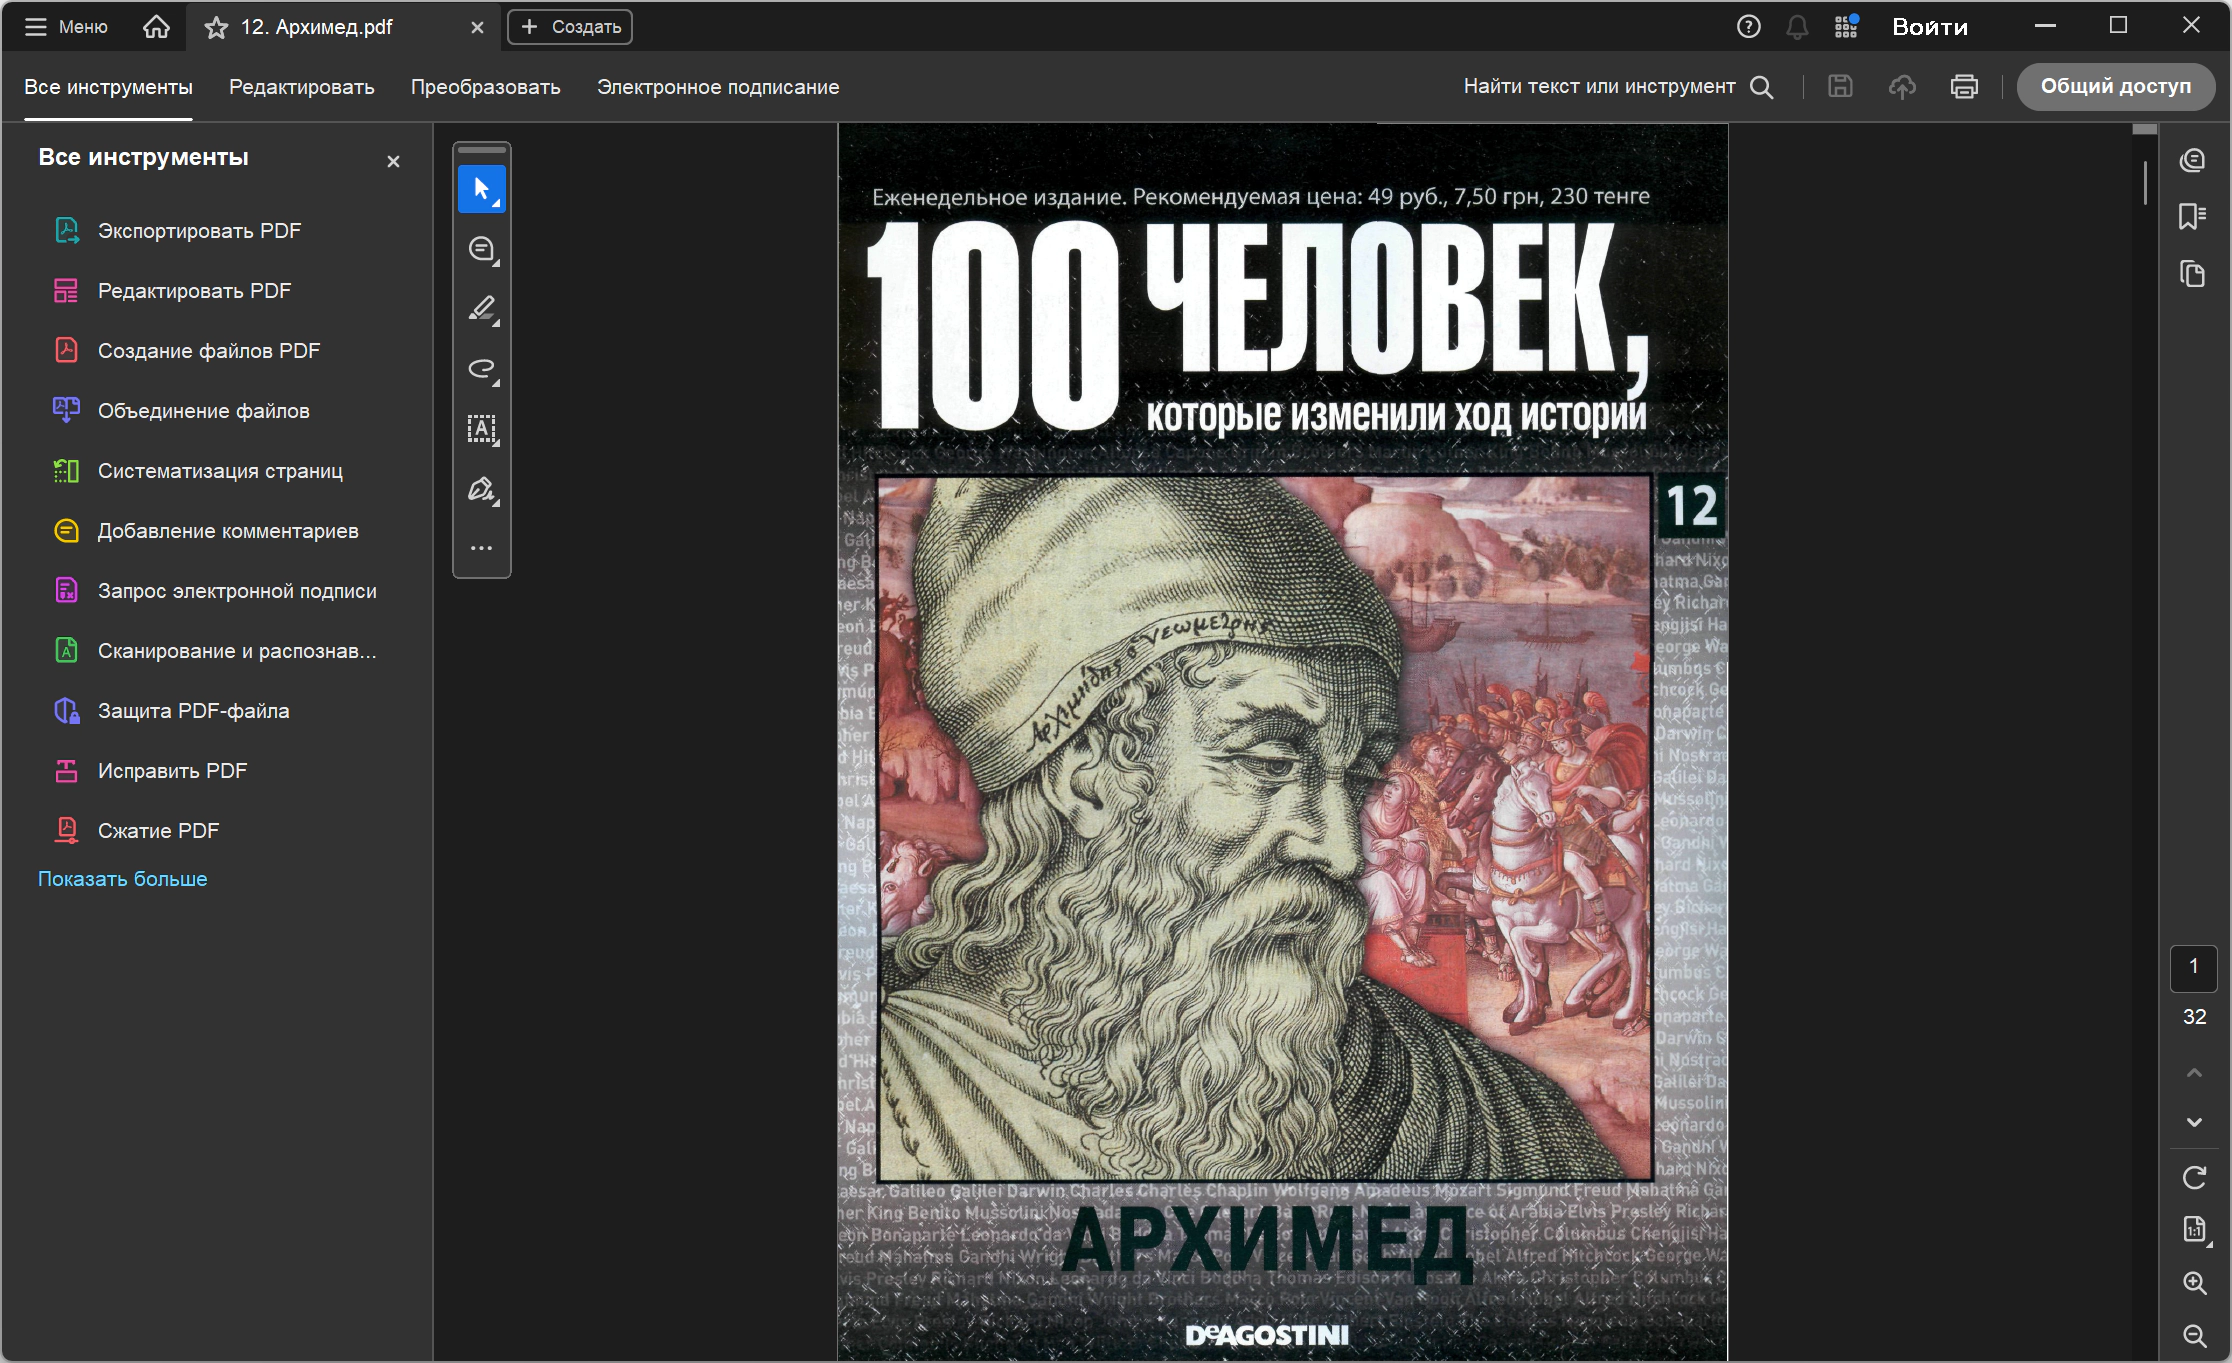Click the Общий доступ share button
Screen dimensions: 2232x1363
[2115, 87]
